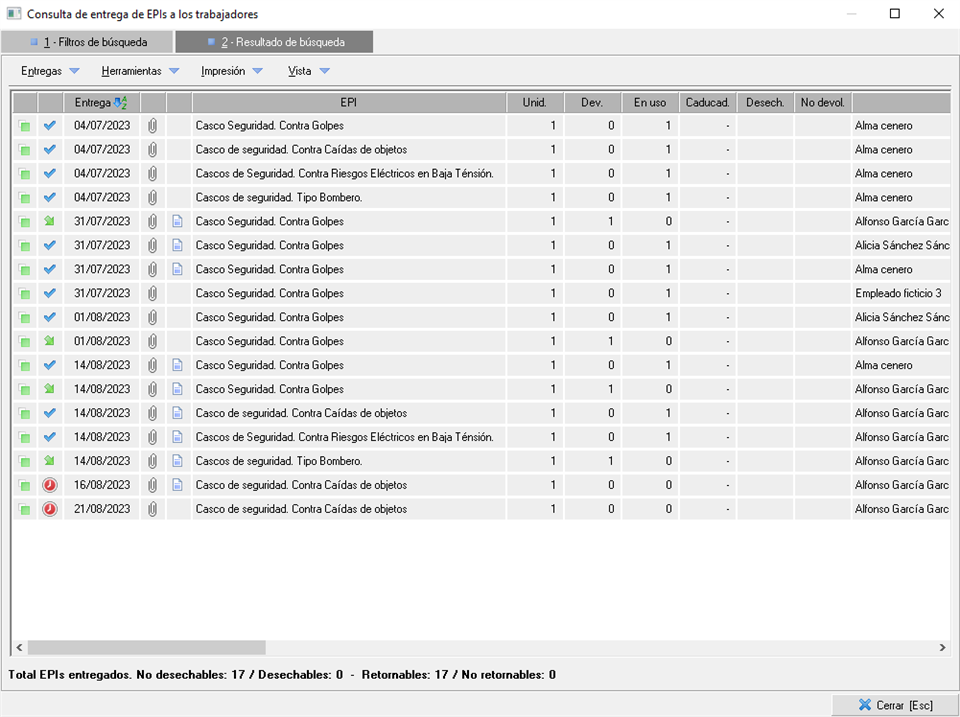The image size is (960, 717).
Task: Open the document icon for 14/08/2023 Alma cenero
Action: [178, 366]
